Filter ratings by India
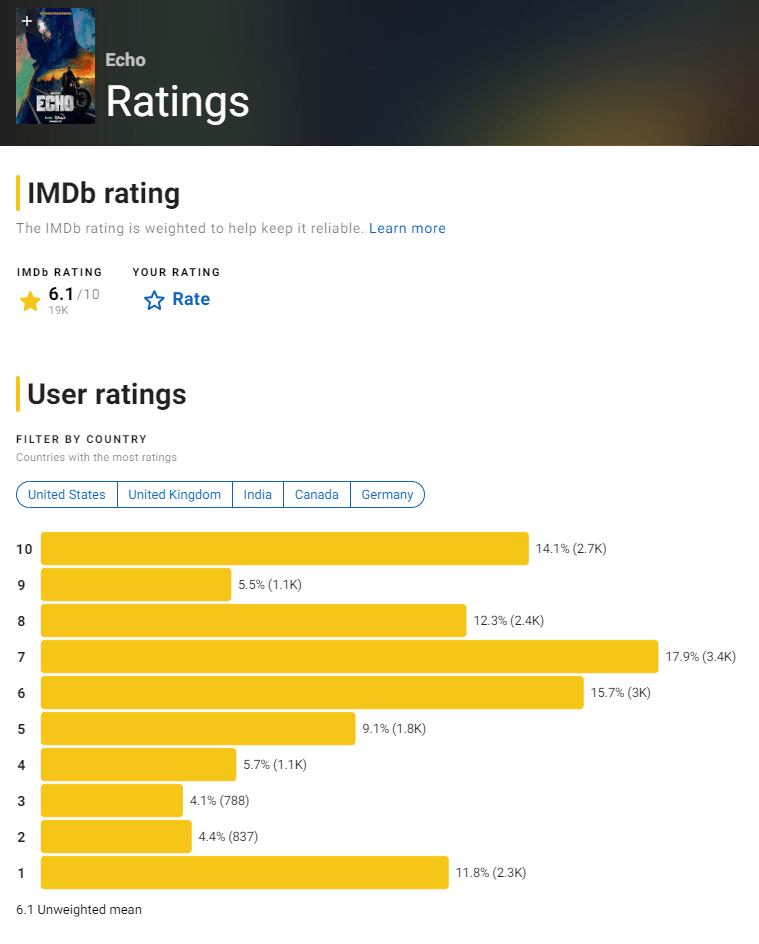 click(258, 495)
